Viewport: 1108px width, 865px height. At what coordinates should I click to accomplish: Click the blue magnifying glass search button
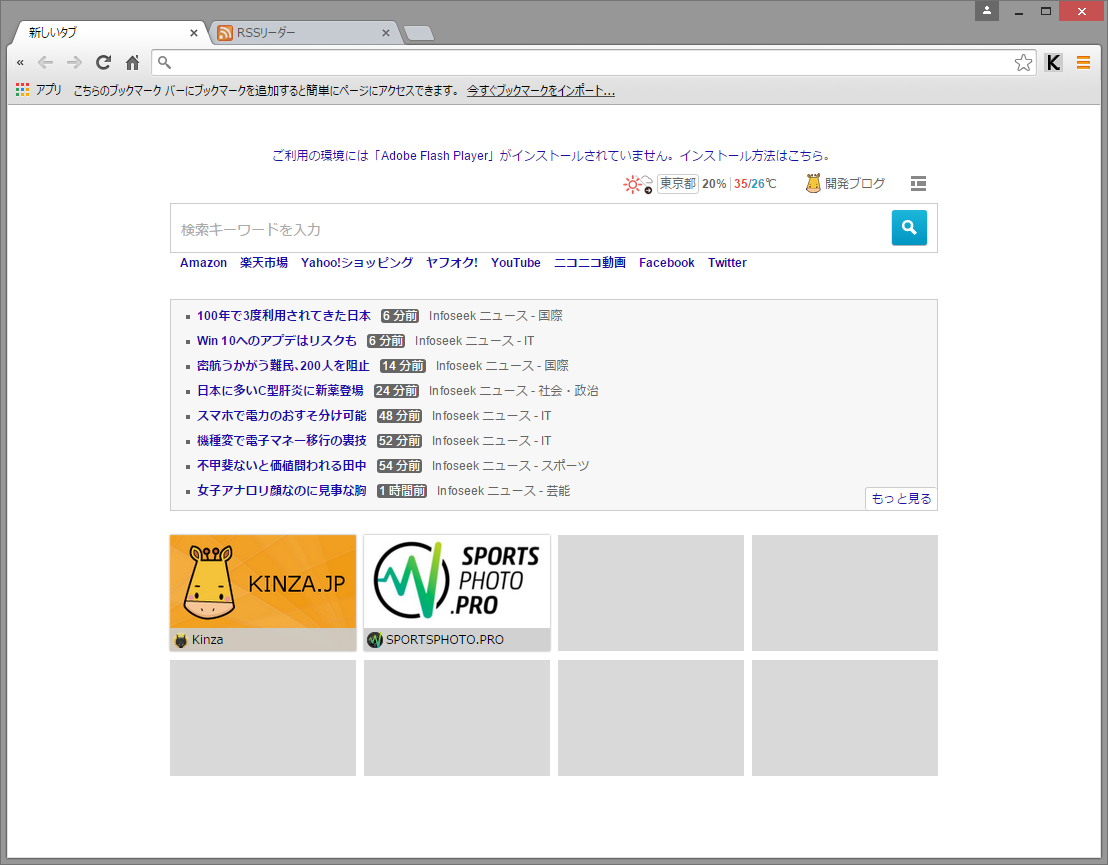click(908, 228)
